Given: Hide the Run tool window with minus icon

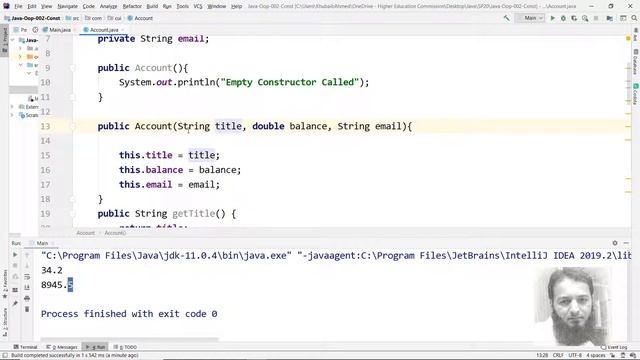Looking at the screenshot, I should [626, 243].
